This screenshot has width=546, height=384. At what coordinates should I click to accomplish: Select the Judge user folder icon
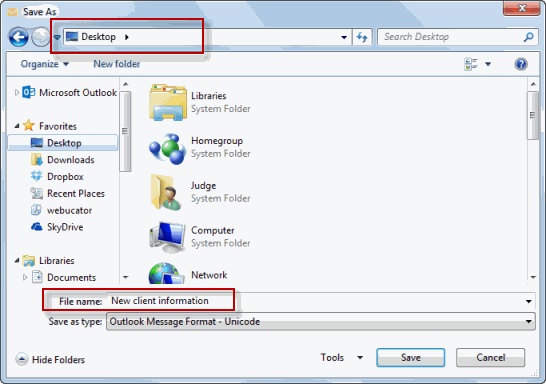point(166,193)
